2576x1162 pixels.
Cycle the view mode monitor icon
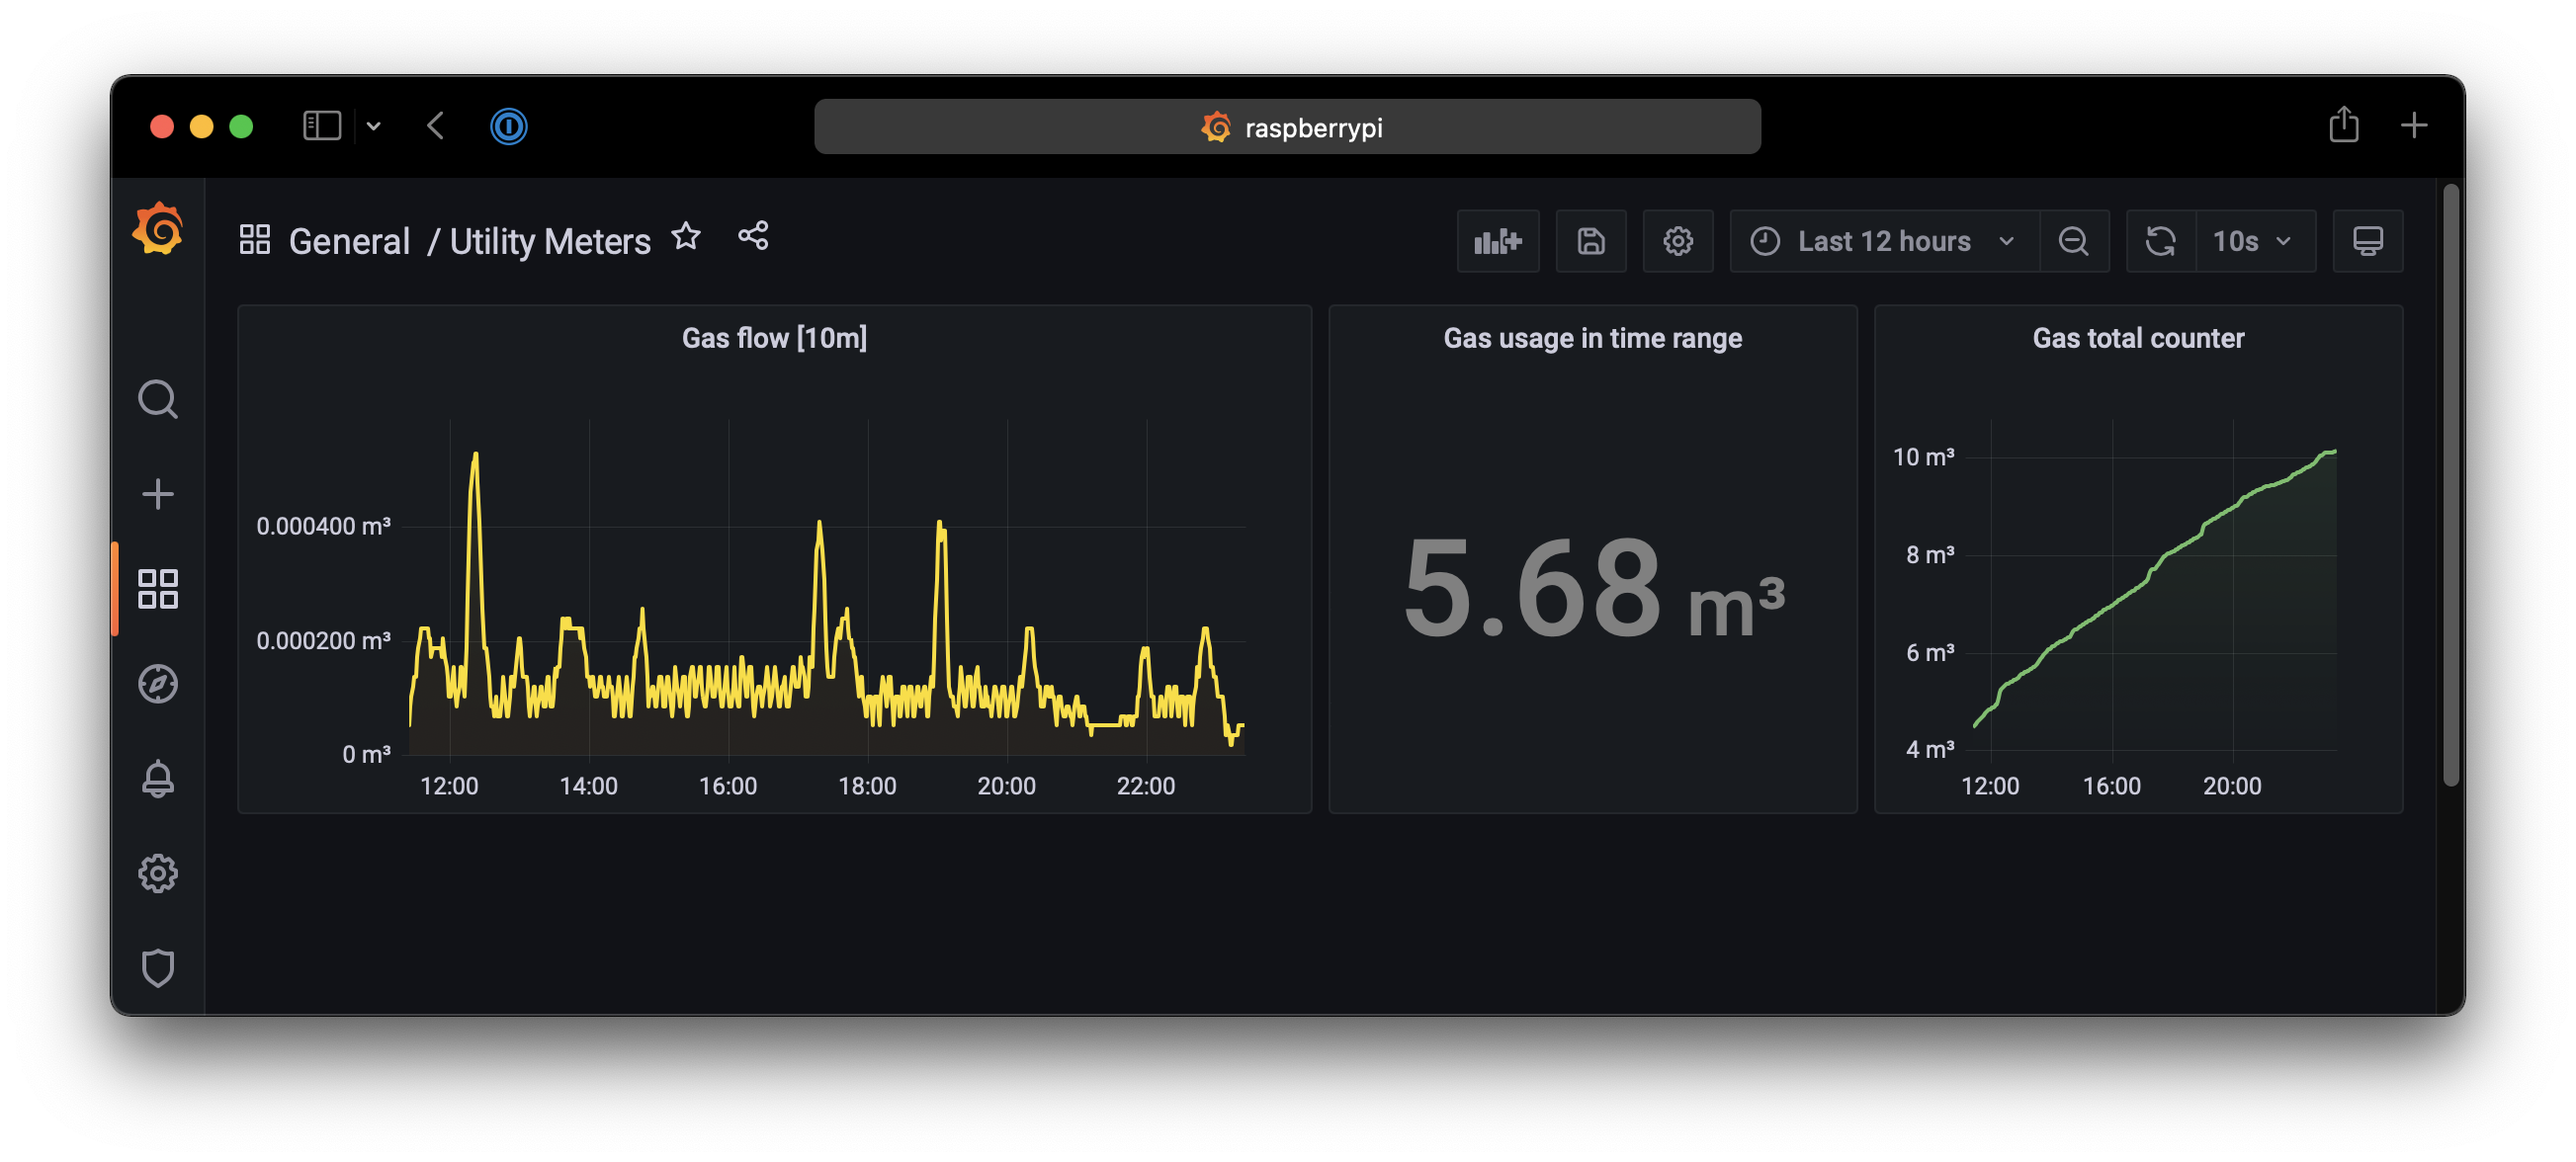pyautogui.click(x=2367, y=241)
